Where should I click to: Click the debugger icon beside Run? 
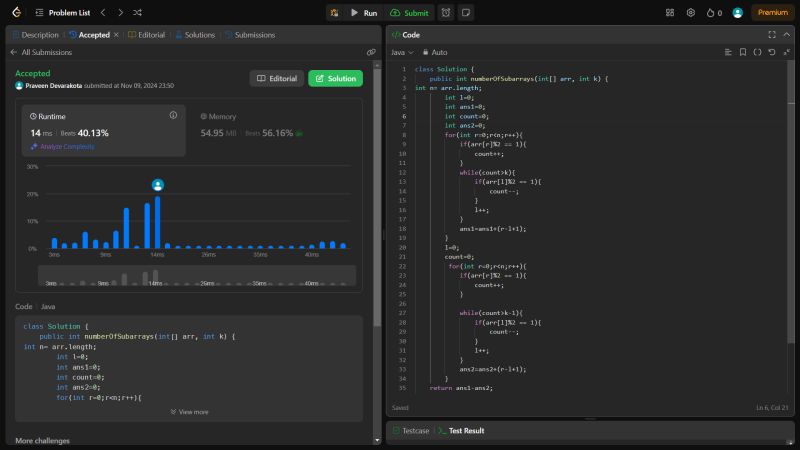334,13
